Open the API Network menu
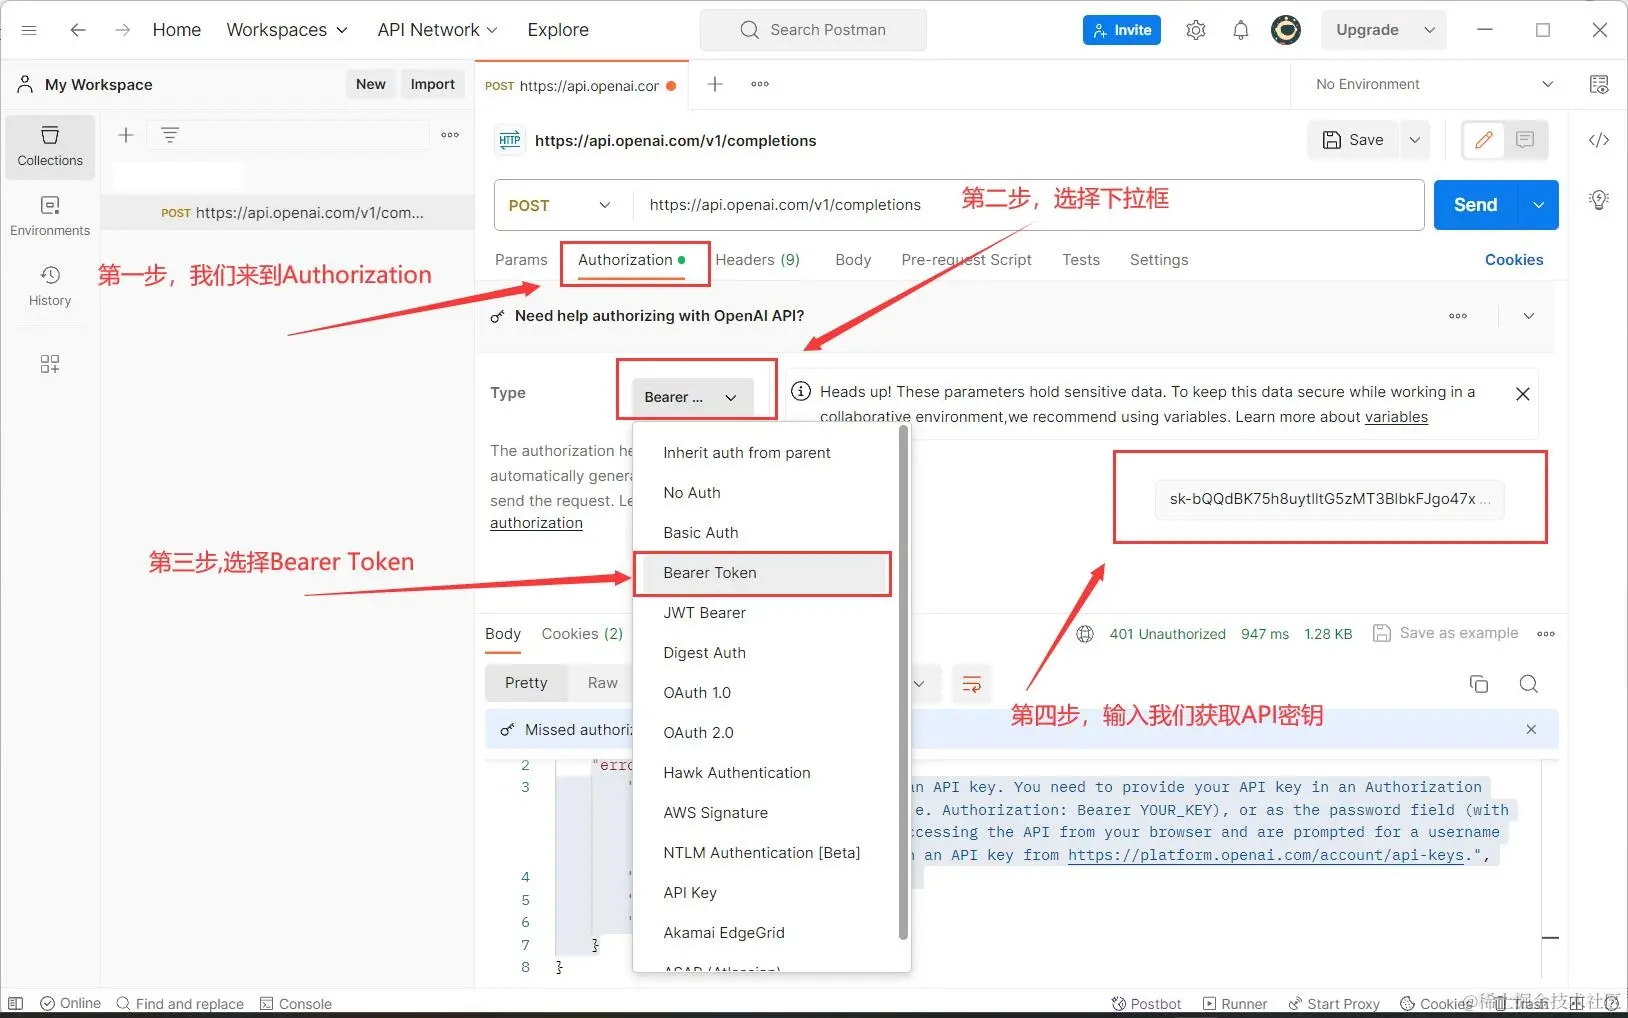Viewport: 1628px width, 1018px height. coord(436,30)
